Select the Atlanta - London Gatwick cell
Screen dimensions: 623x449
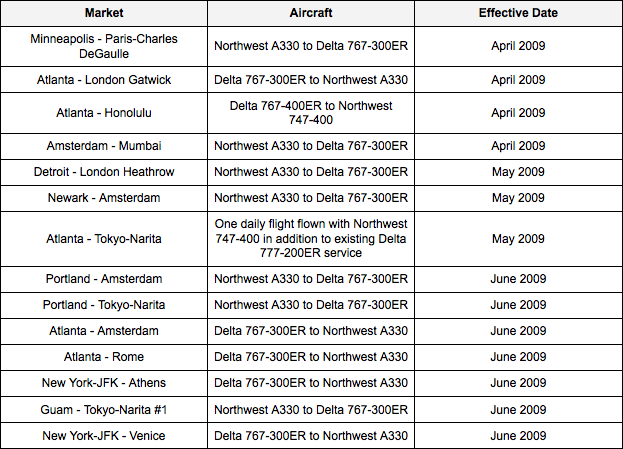point(104,80)
